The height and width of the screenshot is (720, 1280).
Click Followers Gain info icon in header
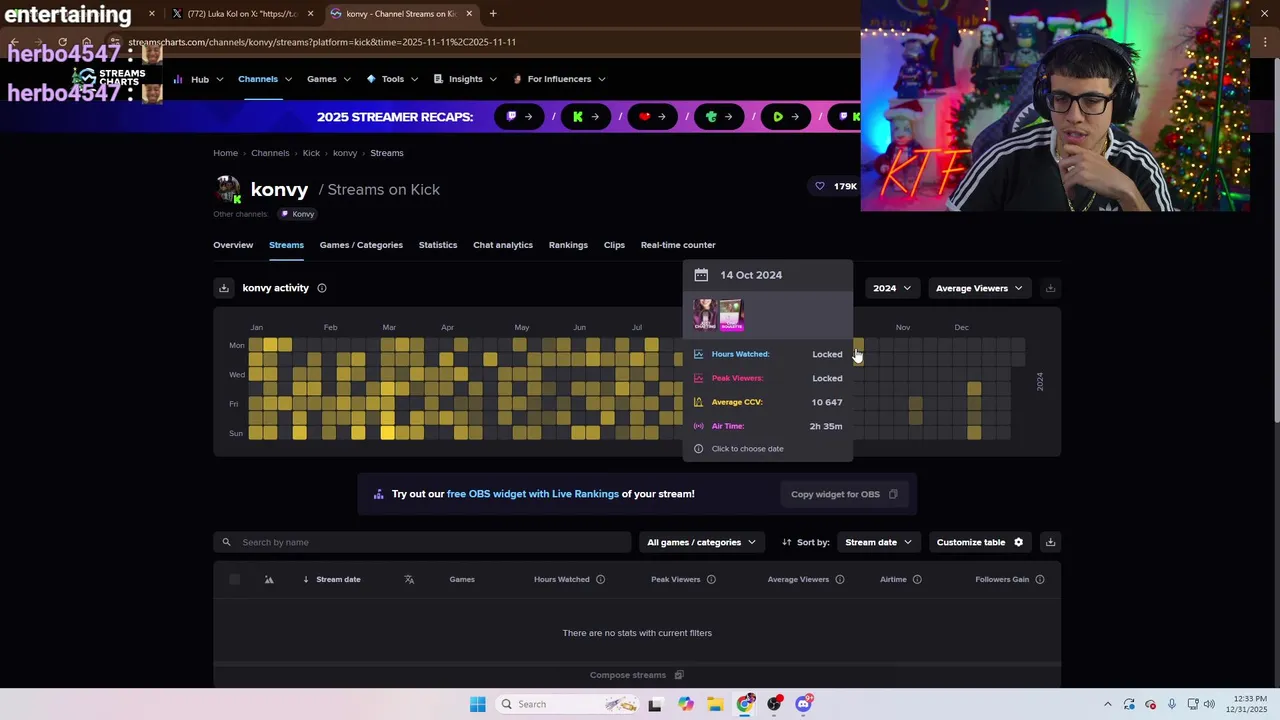pos(1040,579)
